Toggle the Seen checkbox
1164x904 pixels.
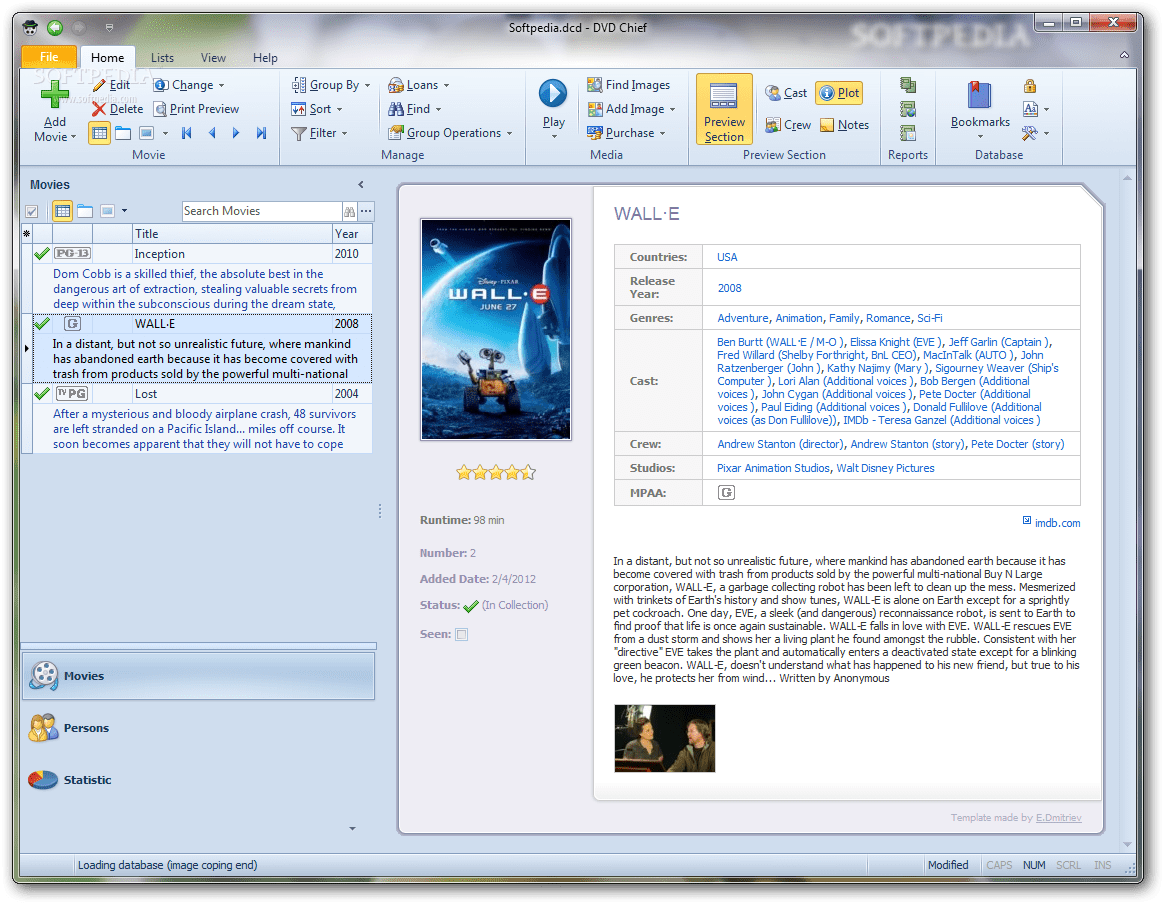pos(462,635)
